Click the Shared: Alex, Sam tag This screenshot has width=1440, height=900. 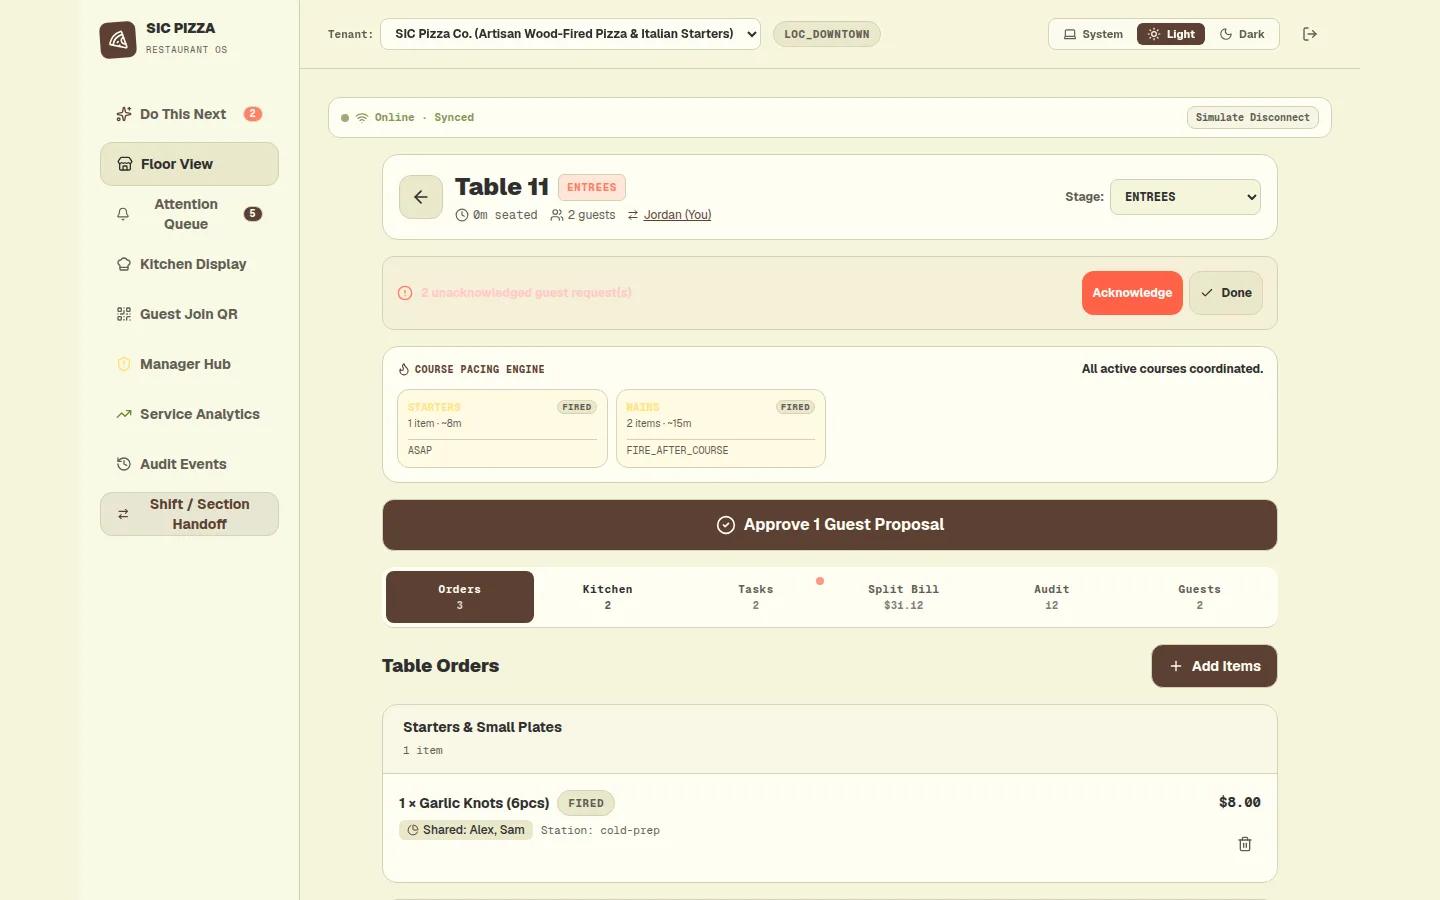(x=466, y=830)
